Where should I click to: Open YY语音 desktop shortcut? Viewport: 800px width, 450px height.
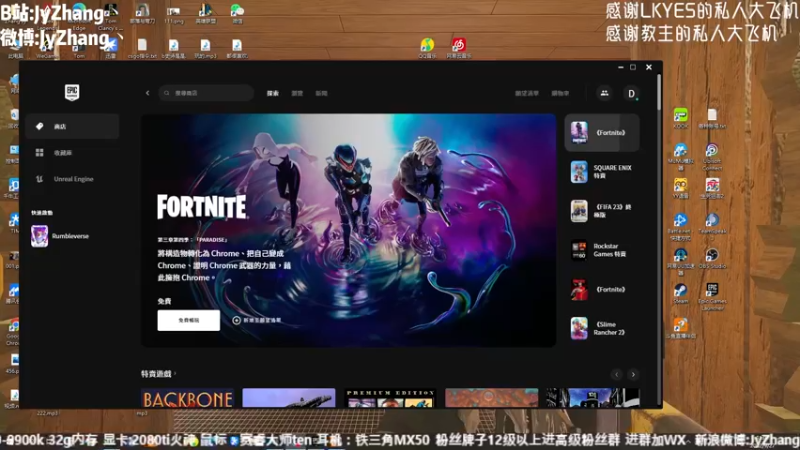coord(681,188)
